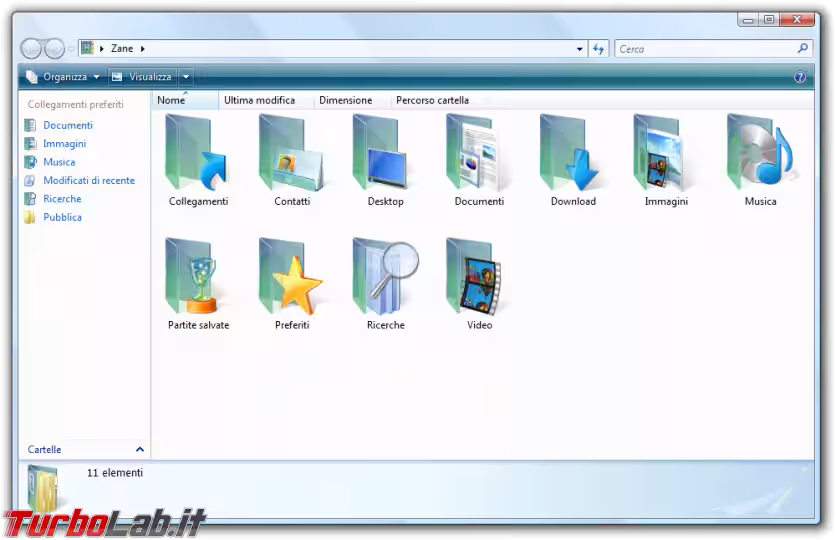The height and width of the screenshot is (540, 836).
Task: Click the refresh button beside address bar
Action: [x=599, y=48]
